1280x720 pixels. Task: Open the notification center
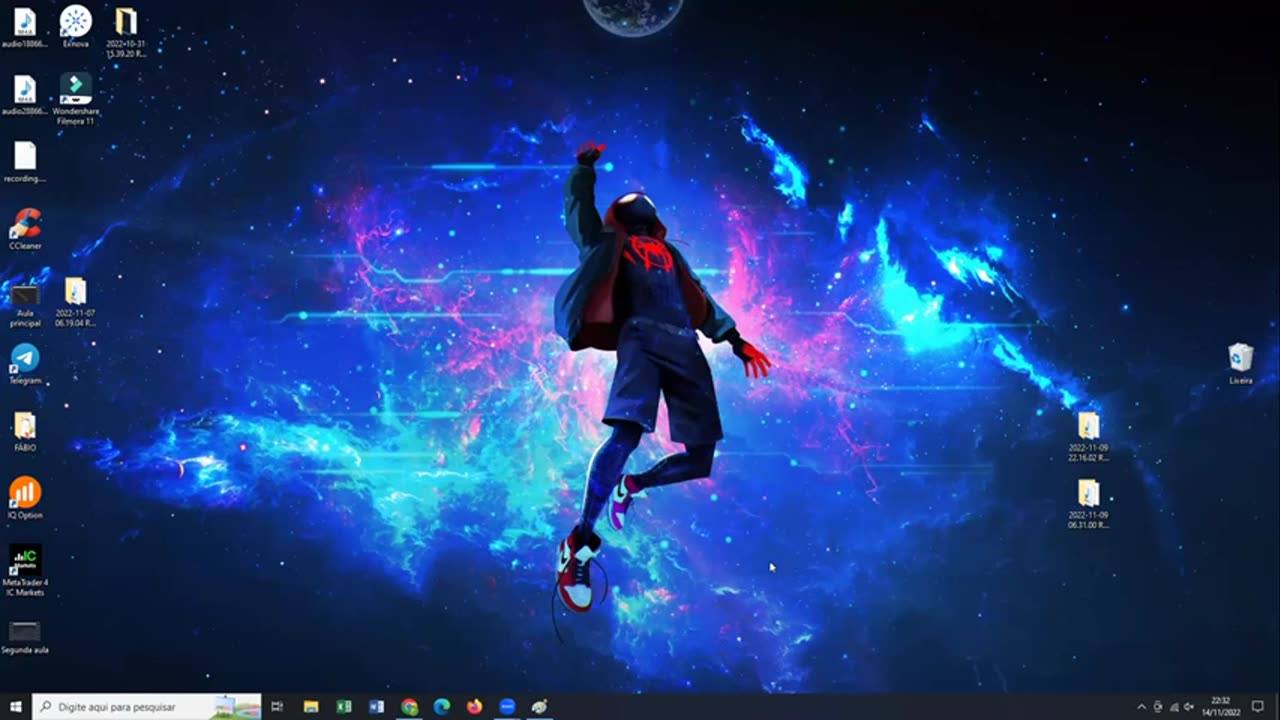1258,707
